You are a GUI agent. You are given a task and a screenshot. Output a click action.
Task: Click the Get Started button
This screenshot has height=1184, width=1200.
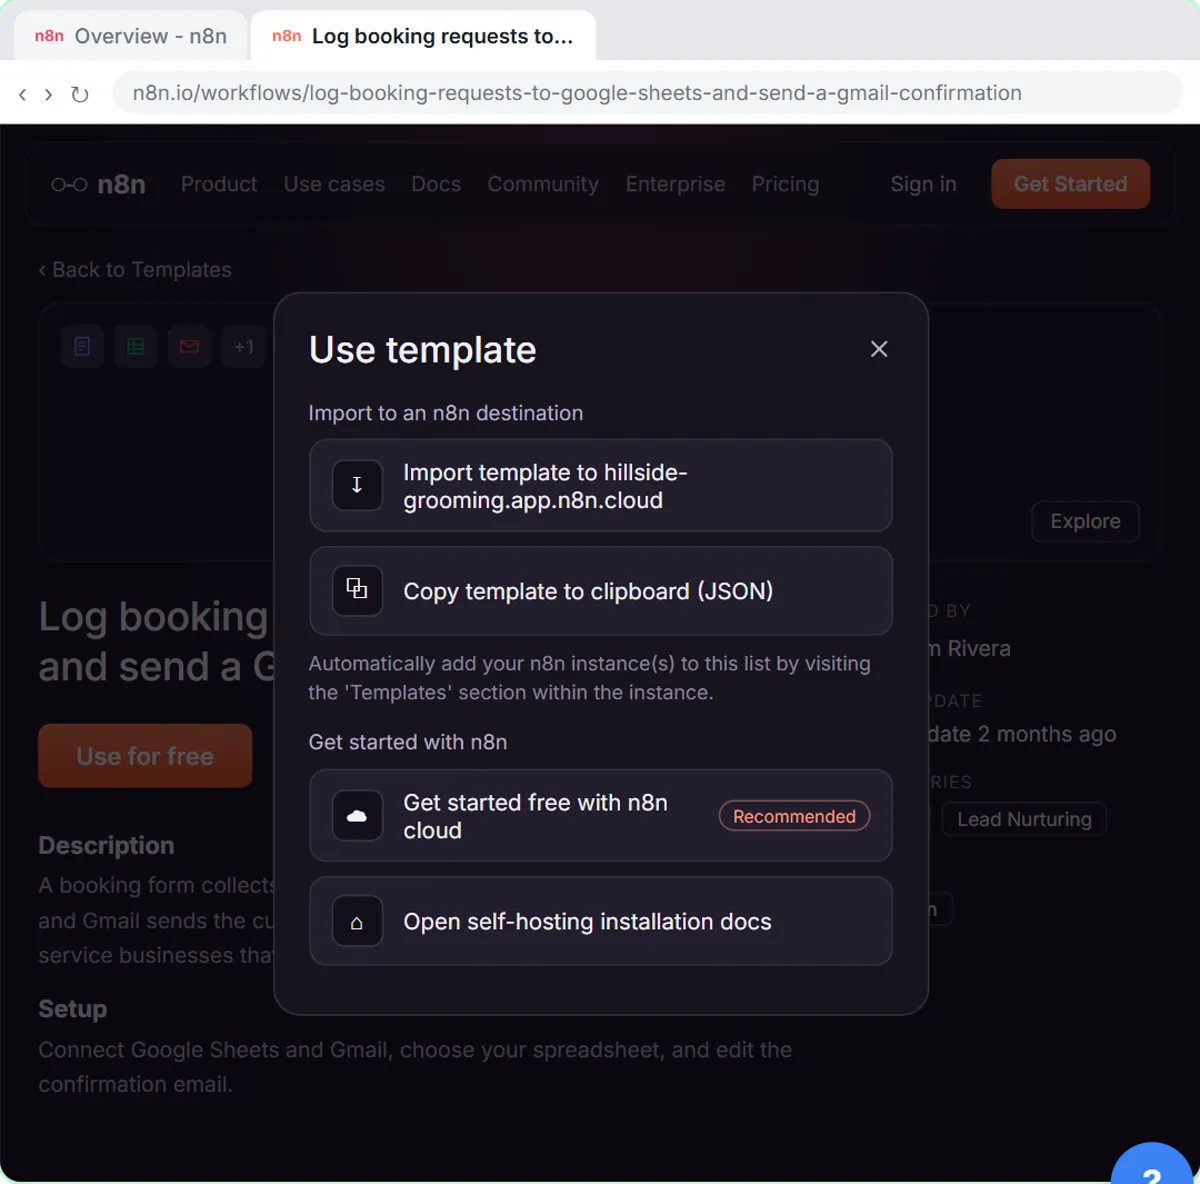pos(1070,184)
